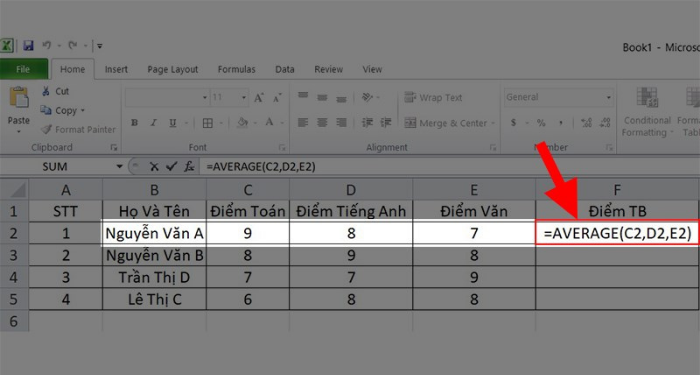Decrease indent

367,122
